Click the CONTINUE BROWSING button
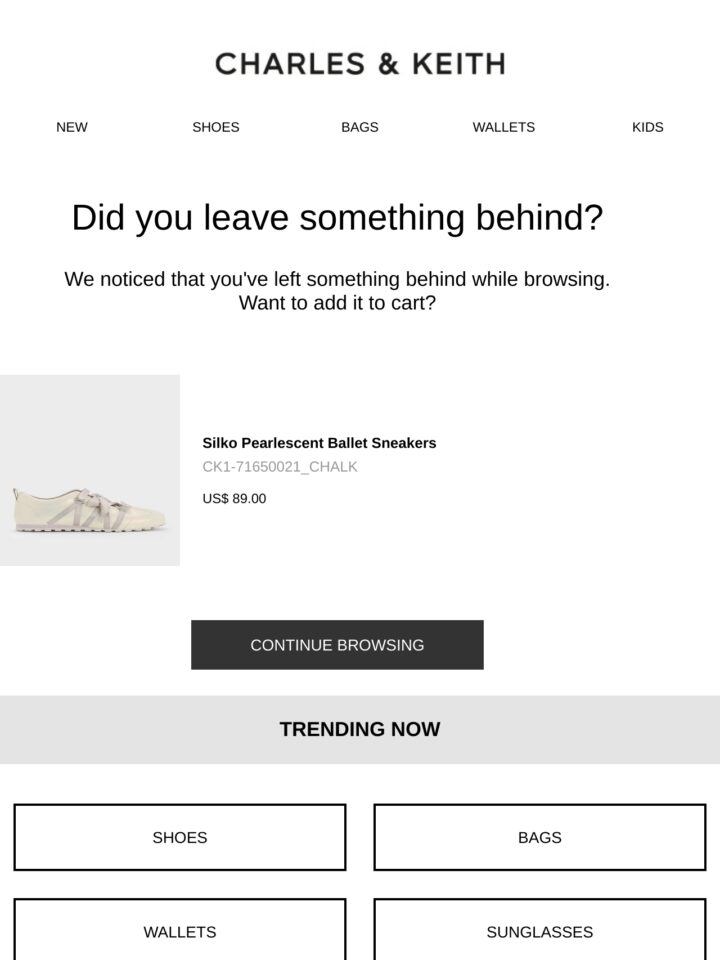The image size is (720, 960). tap(337, 645)
